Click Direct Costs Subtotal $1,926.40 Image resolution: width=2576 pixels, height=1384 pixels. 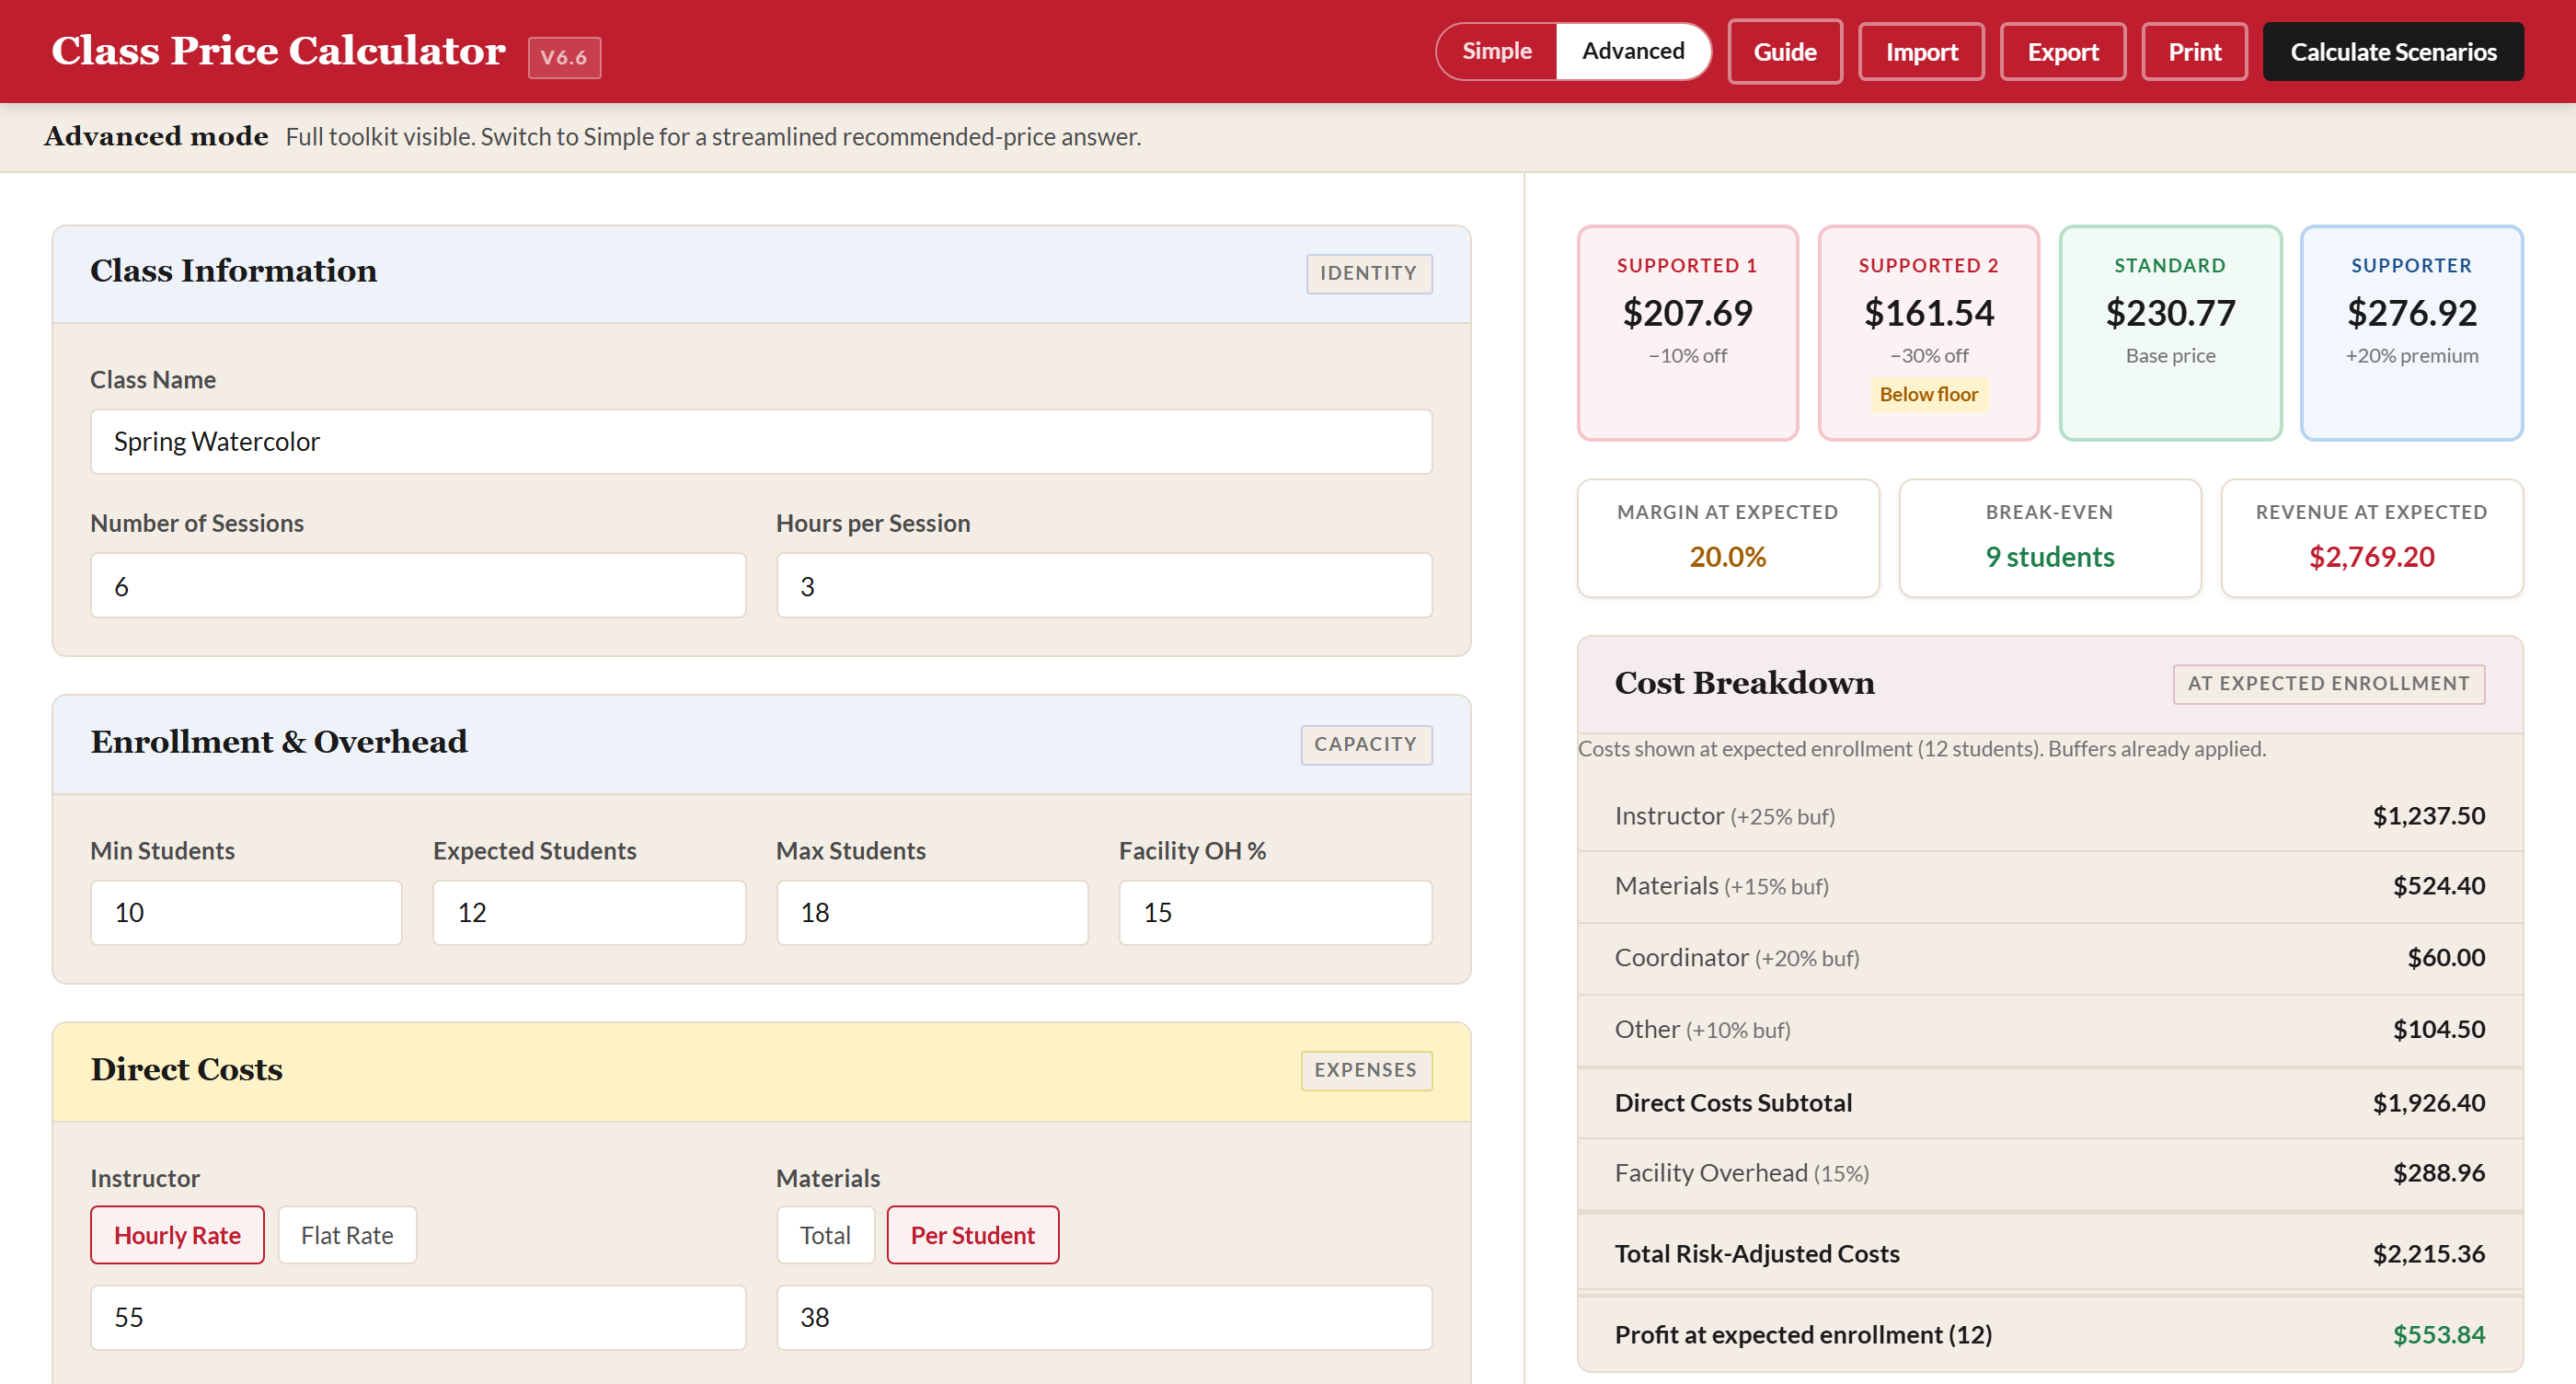point(2049,1103)
